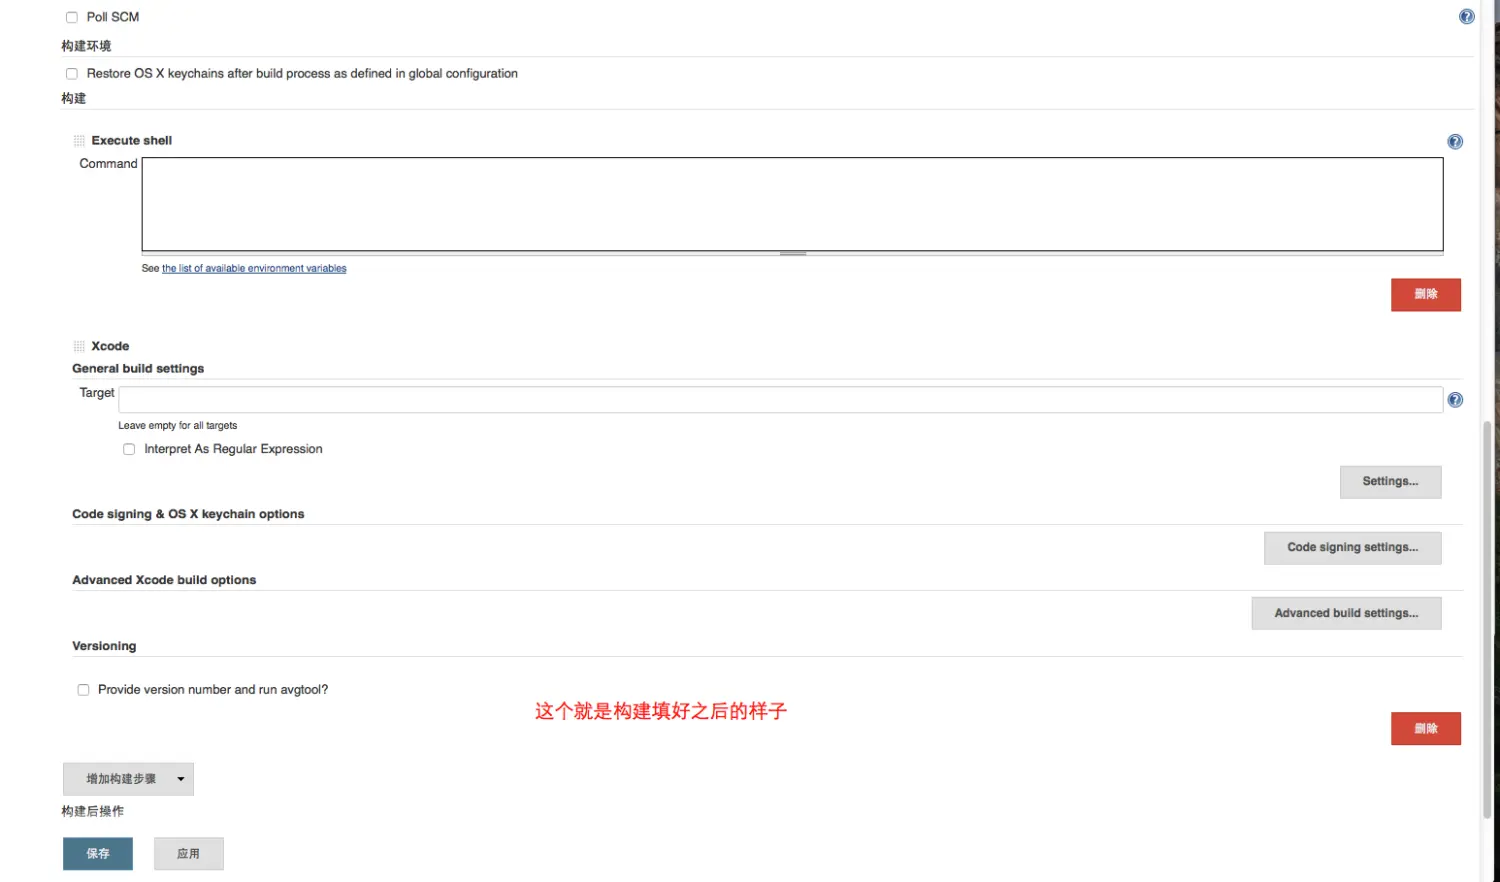Click the Versioning section heading
This screenshot has width=1500, height=882.
pos(104,647)
